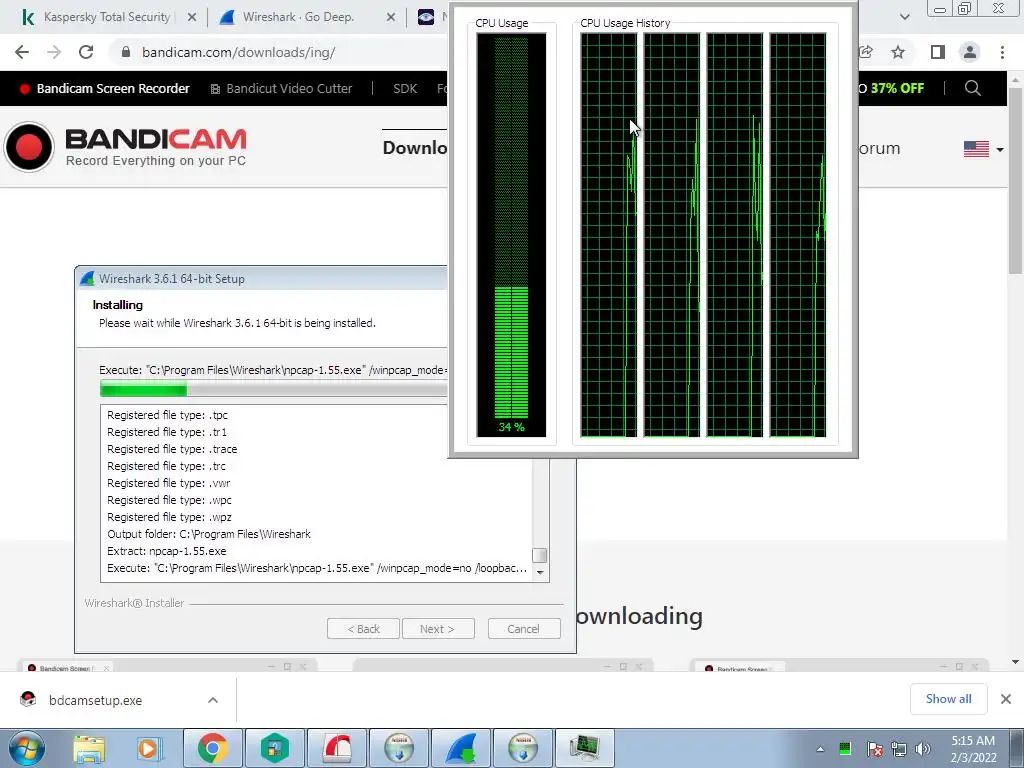The image size is (1024, 768).
Task: Share this page from the address bar
Action: [867, 52]
